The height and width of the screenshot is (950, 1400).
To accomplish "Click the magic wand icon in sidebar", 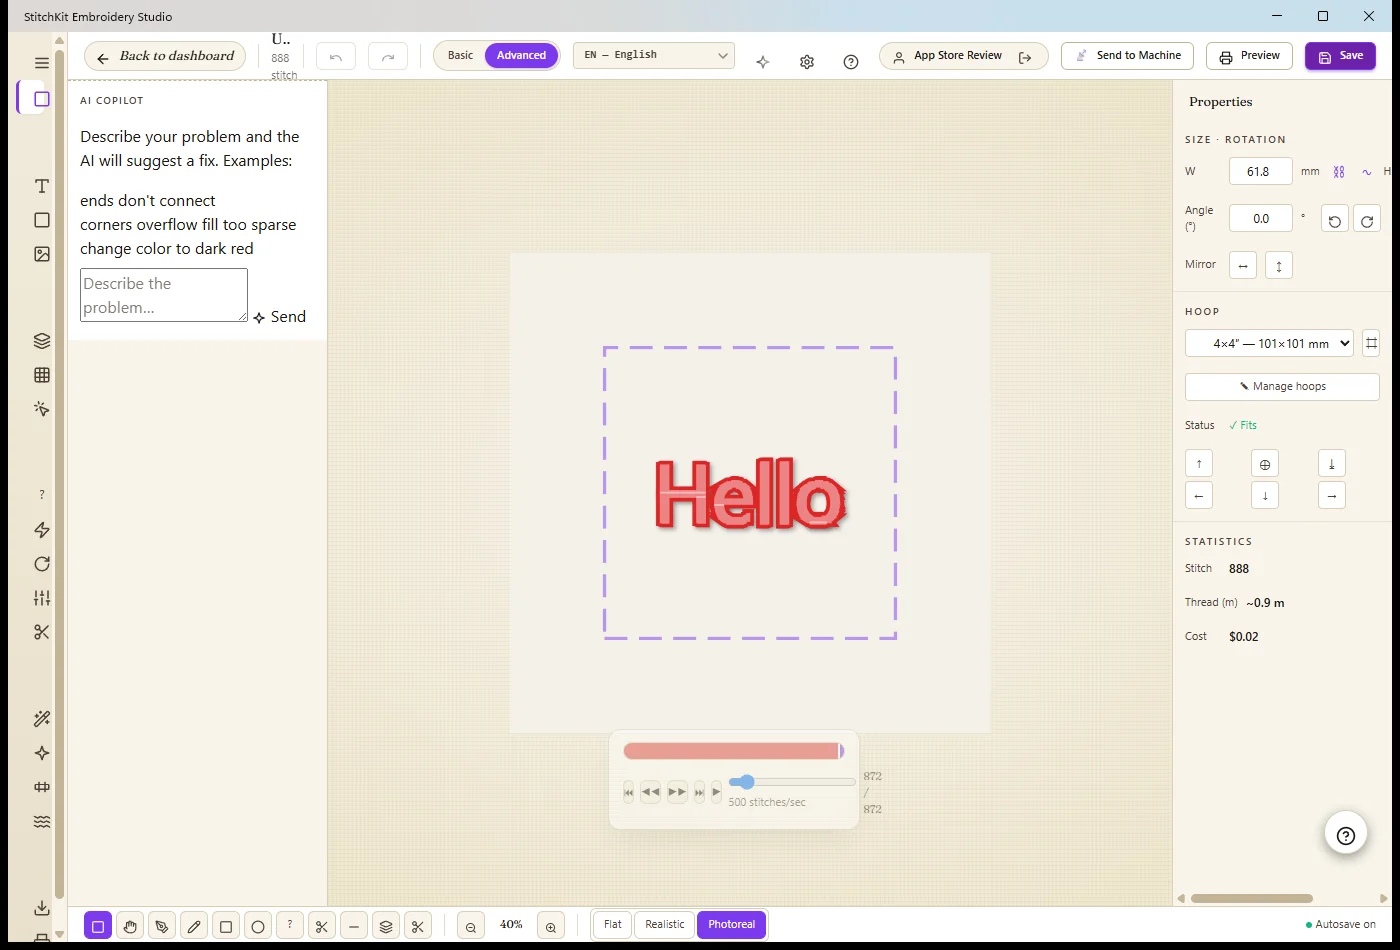I will click(41, 719).
